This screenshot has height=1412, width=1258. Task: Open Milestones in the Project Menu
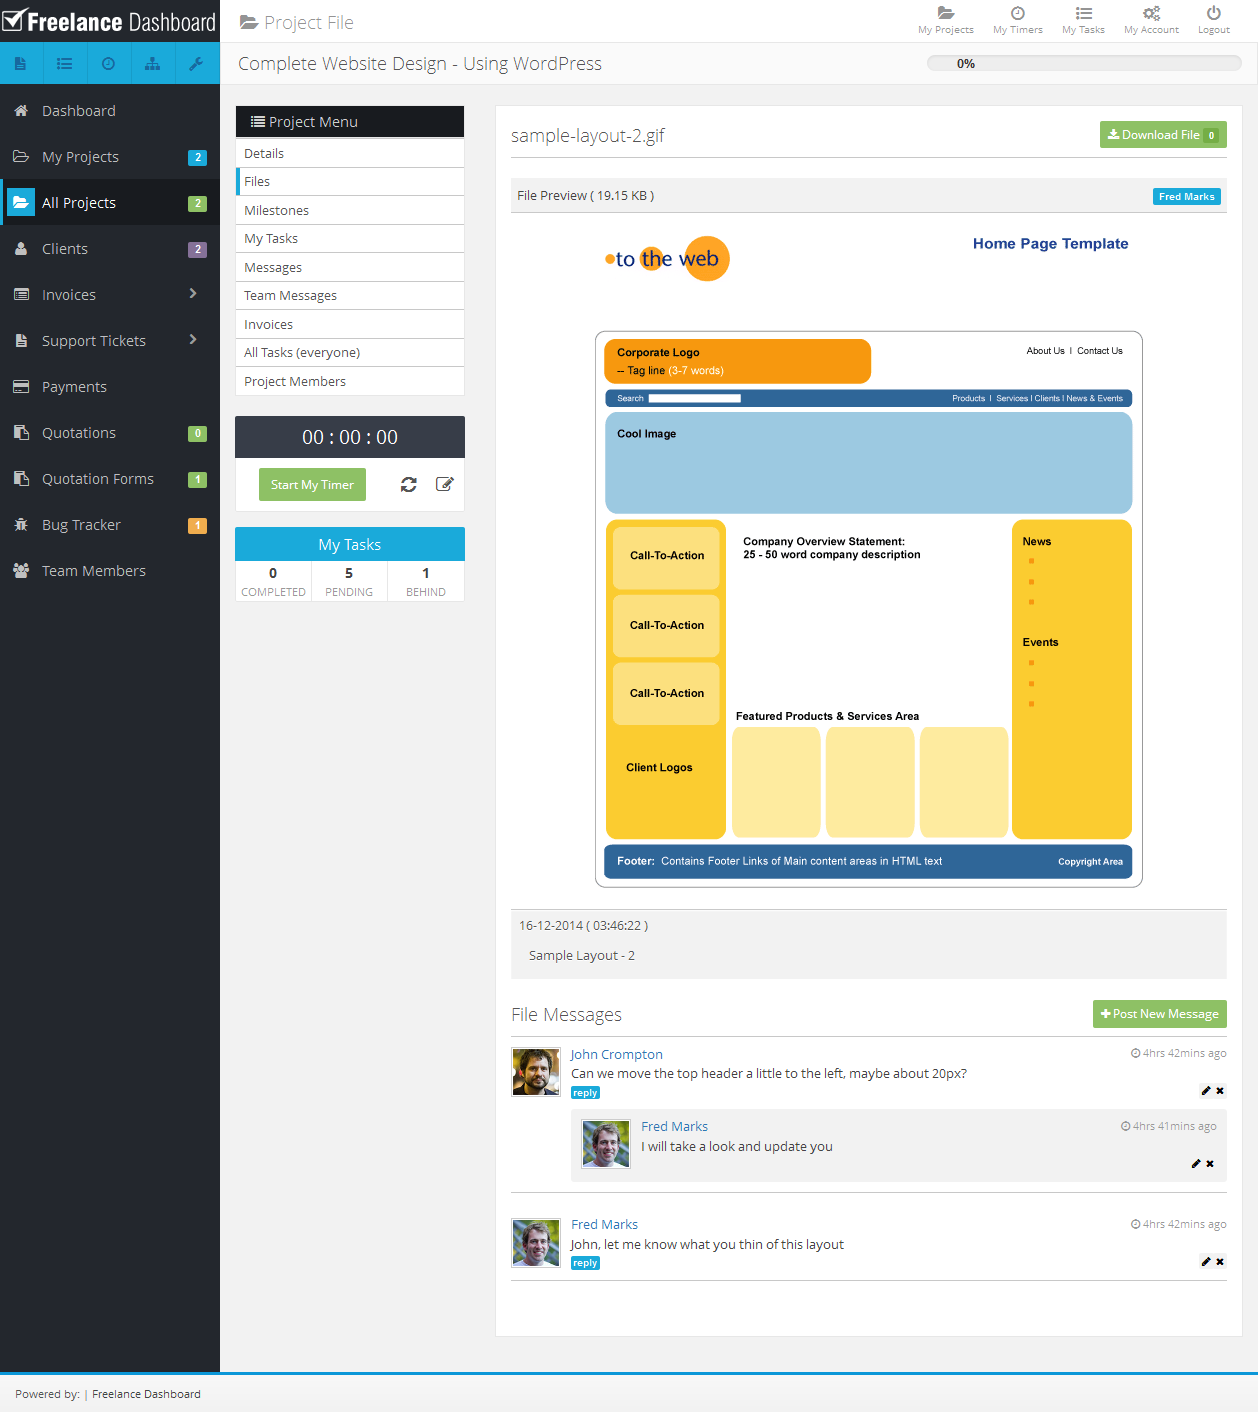(x=350, y=211)
